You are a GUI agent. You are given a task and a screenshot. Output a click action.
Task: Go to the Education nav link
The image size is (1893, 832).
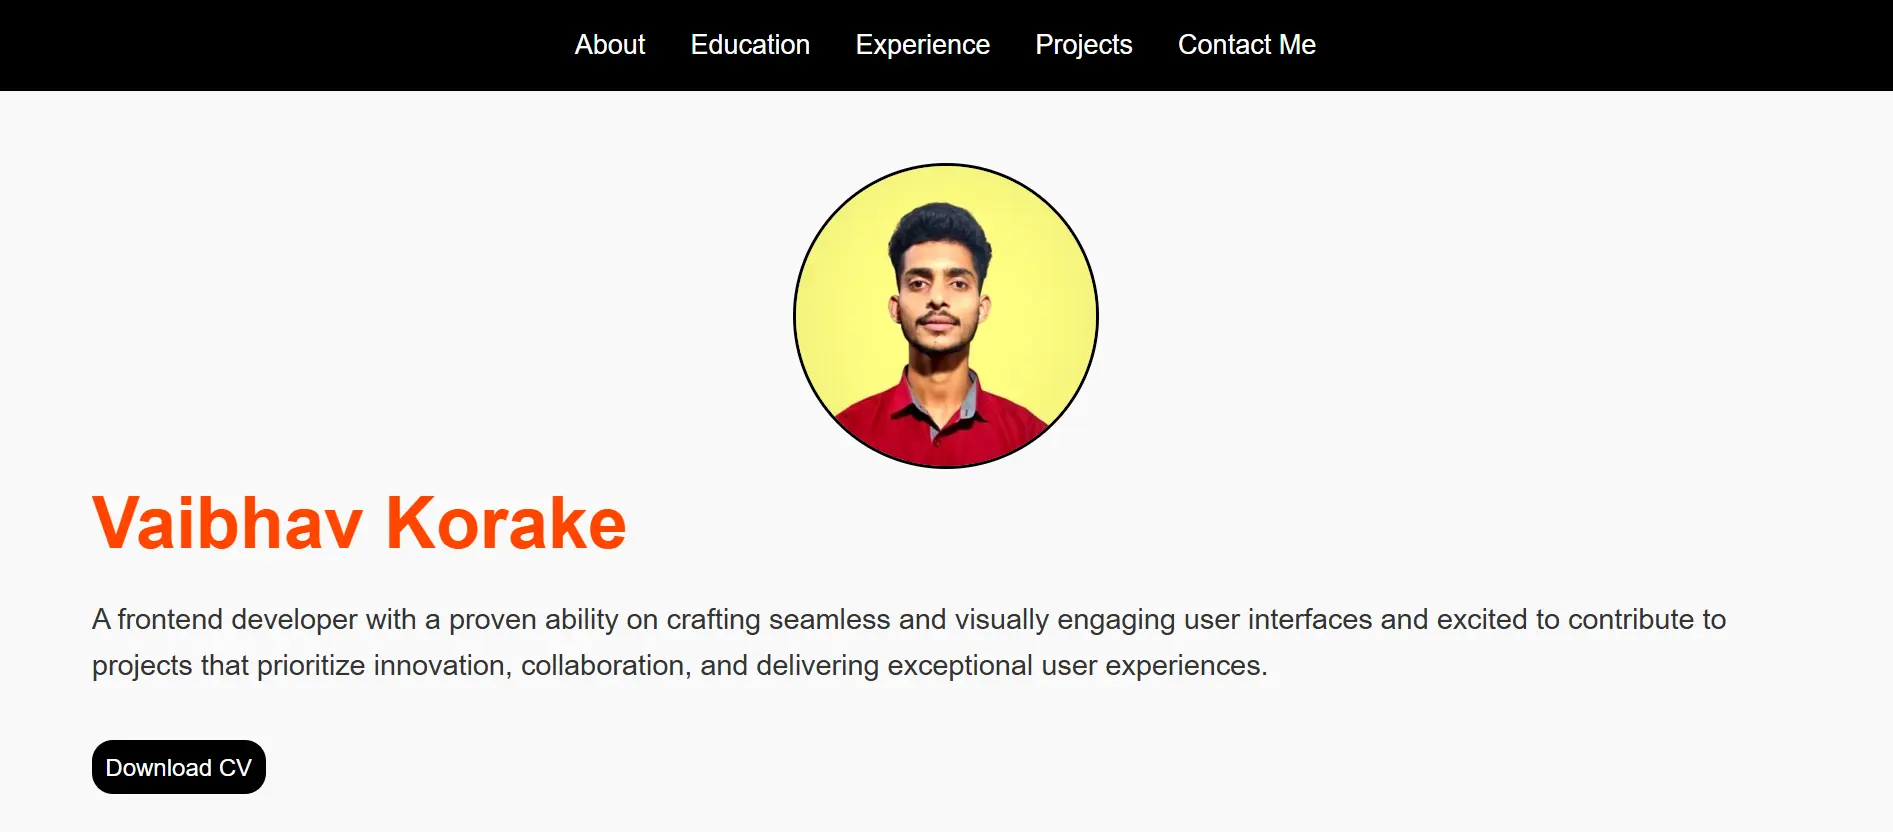click(x=750, y=45)
